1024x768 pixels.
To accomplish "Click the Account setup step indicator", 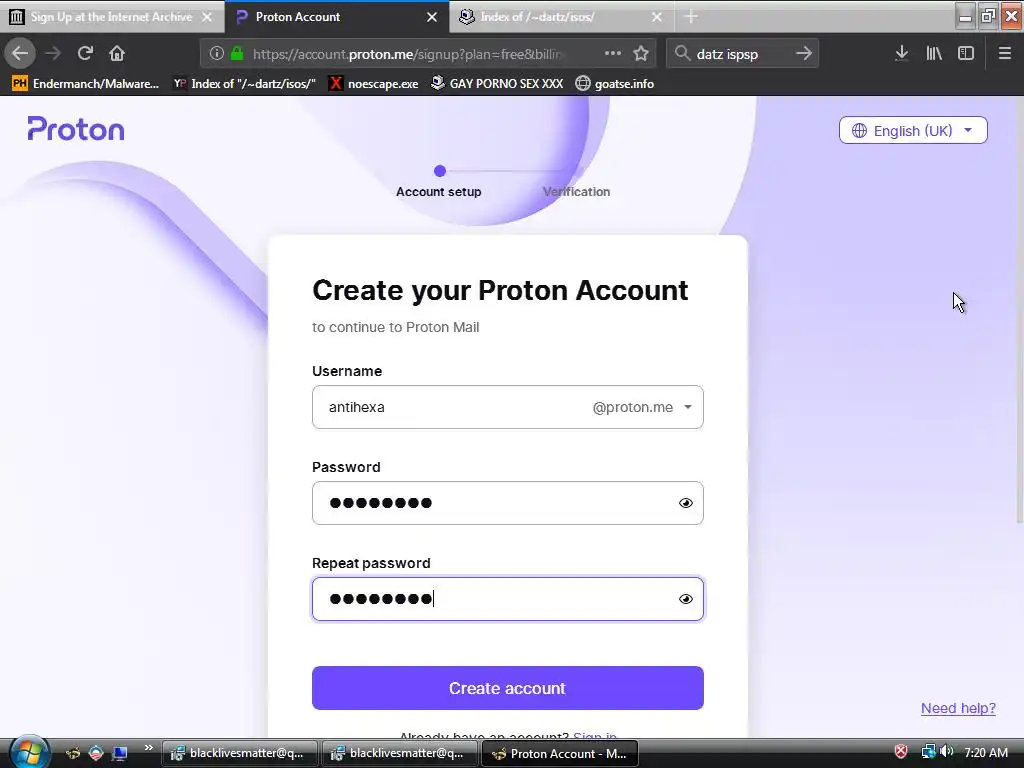I will [439, 181].
